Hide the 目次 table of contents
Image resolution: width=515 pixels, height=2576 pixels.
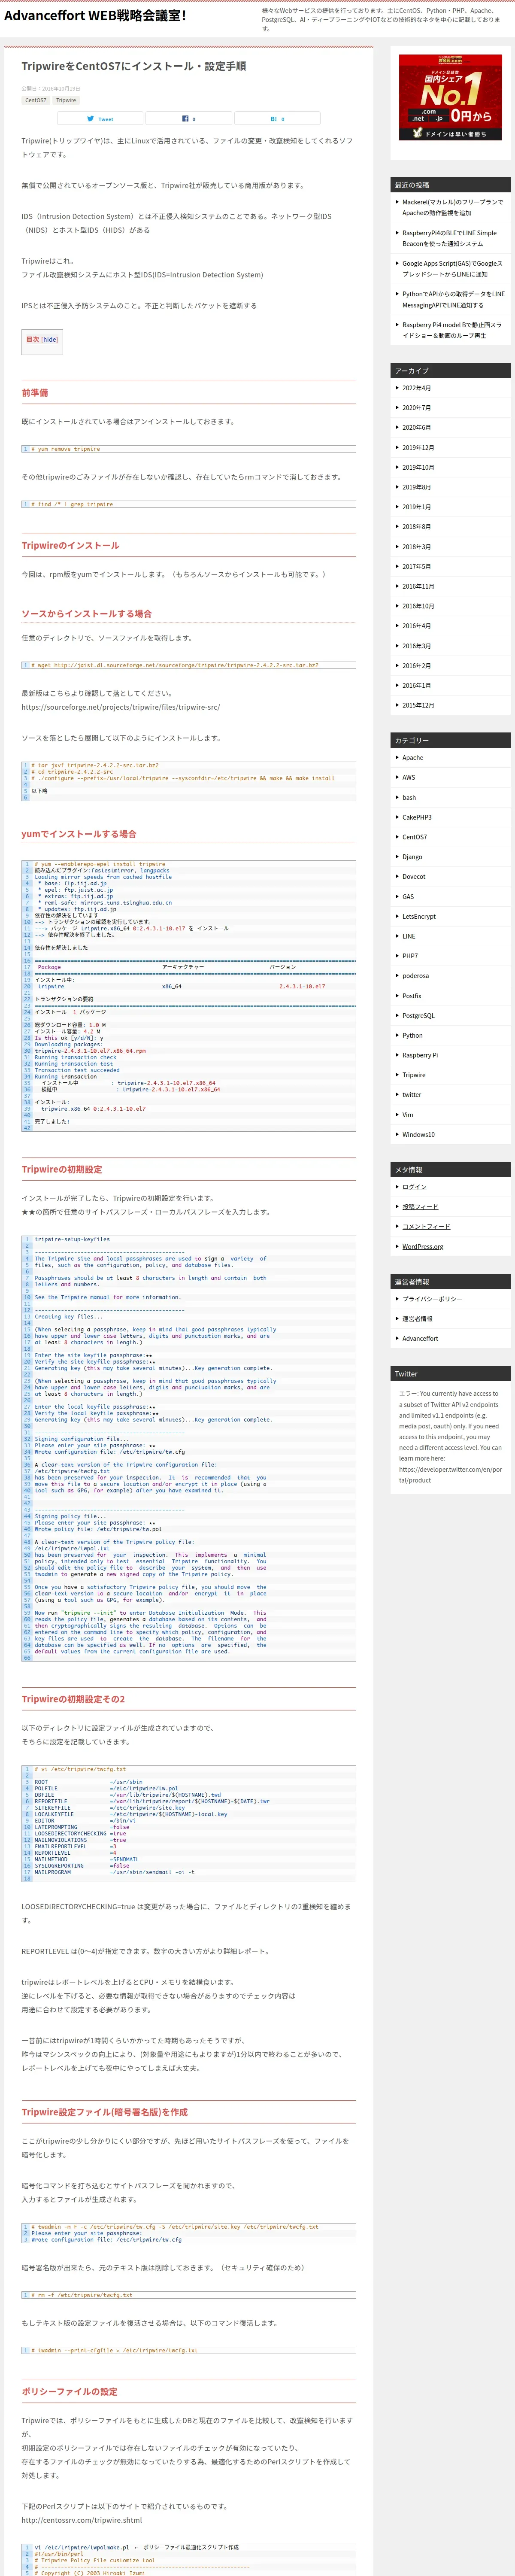(49, 339)
